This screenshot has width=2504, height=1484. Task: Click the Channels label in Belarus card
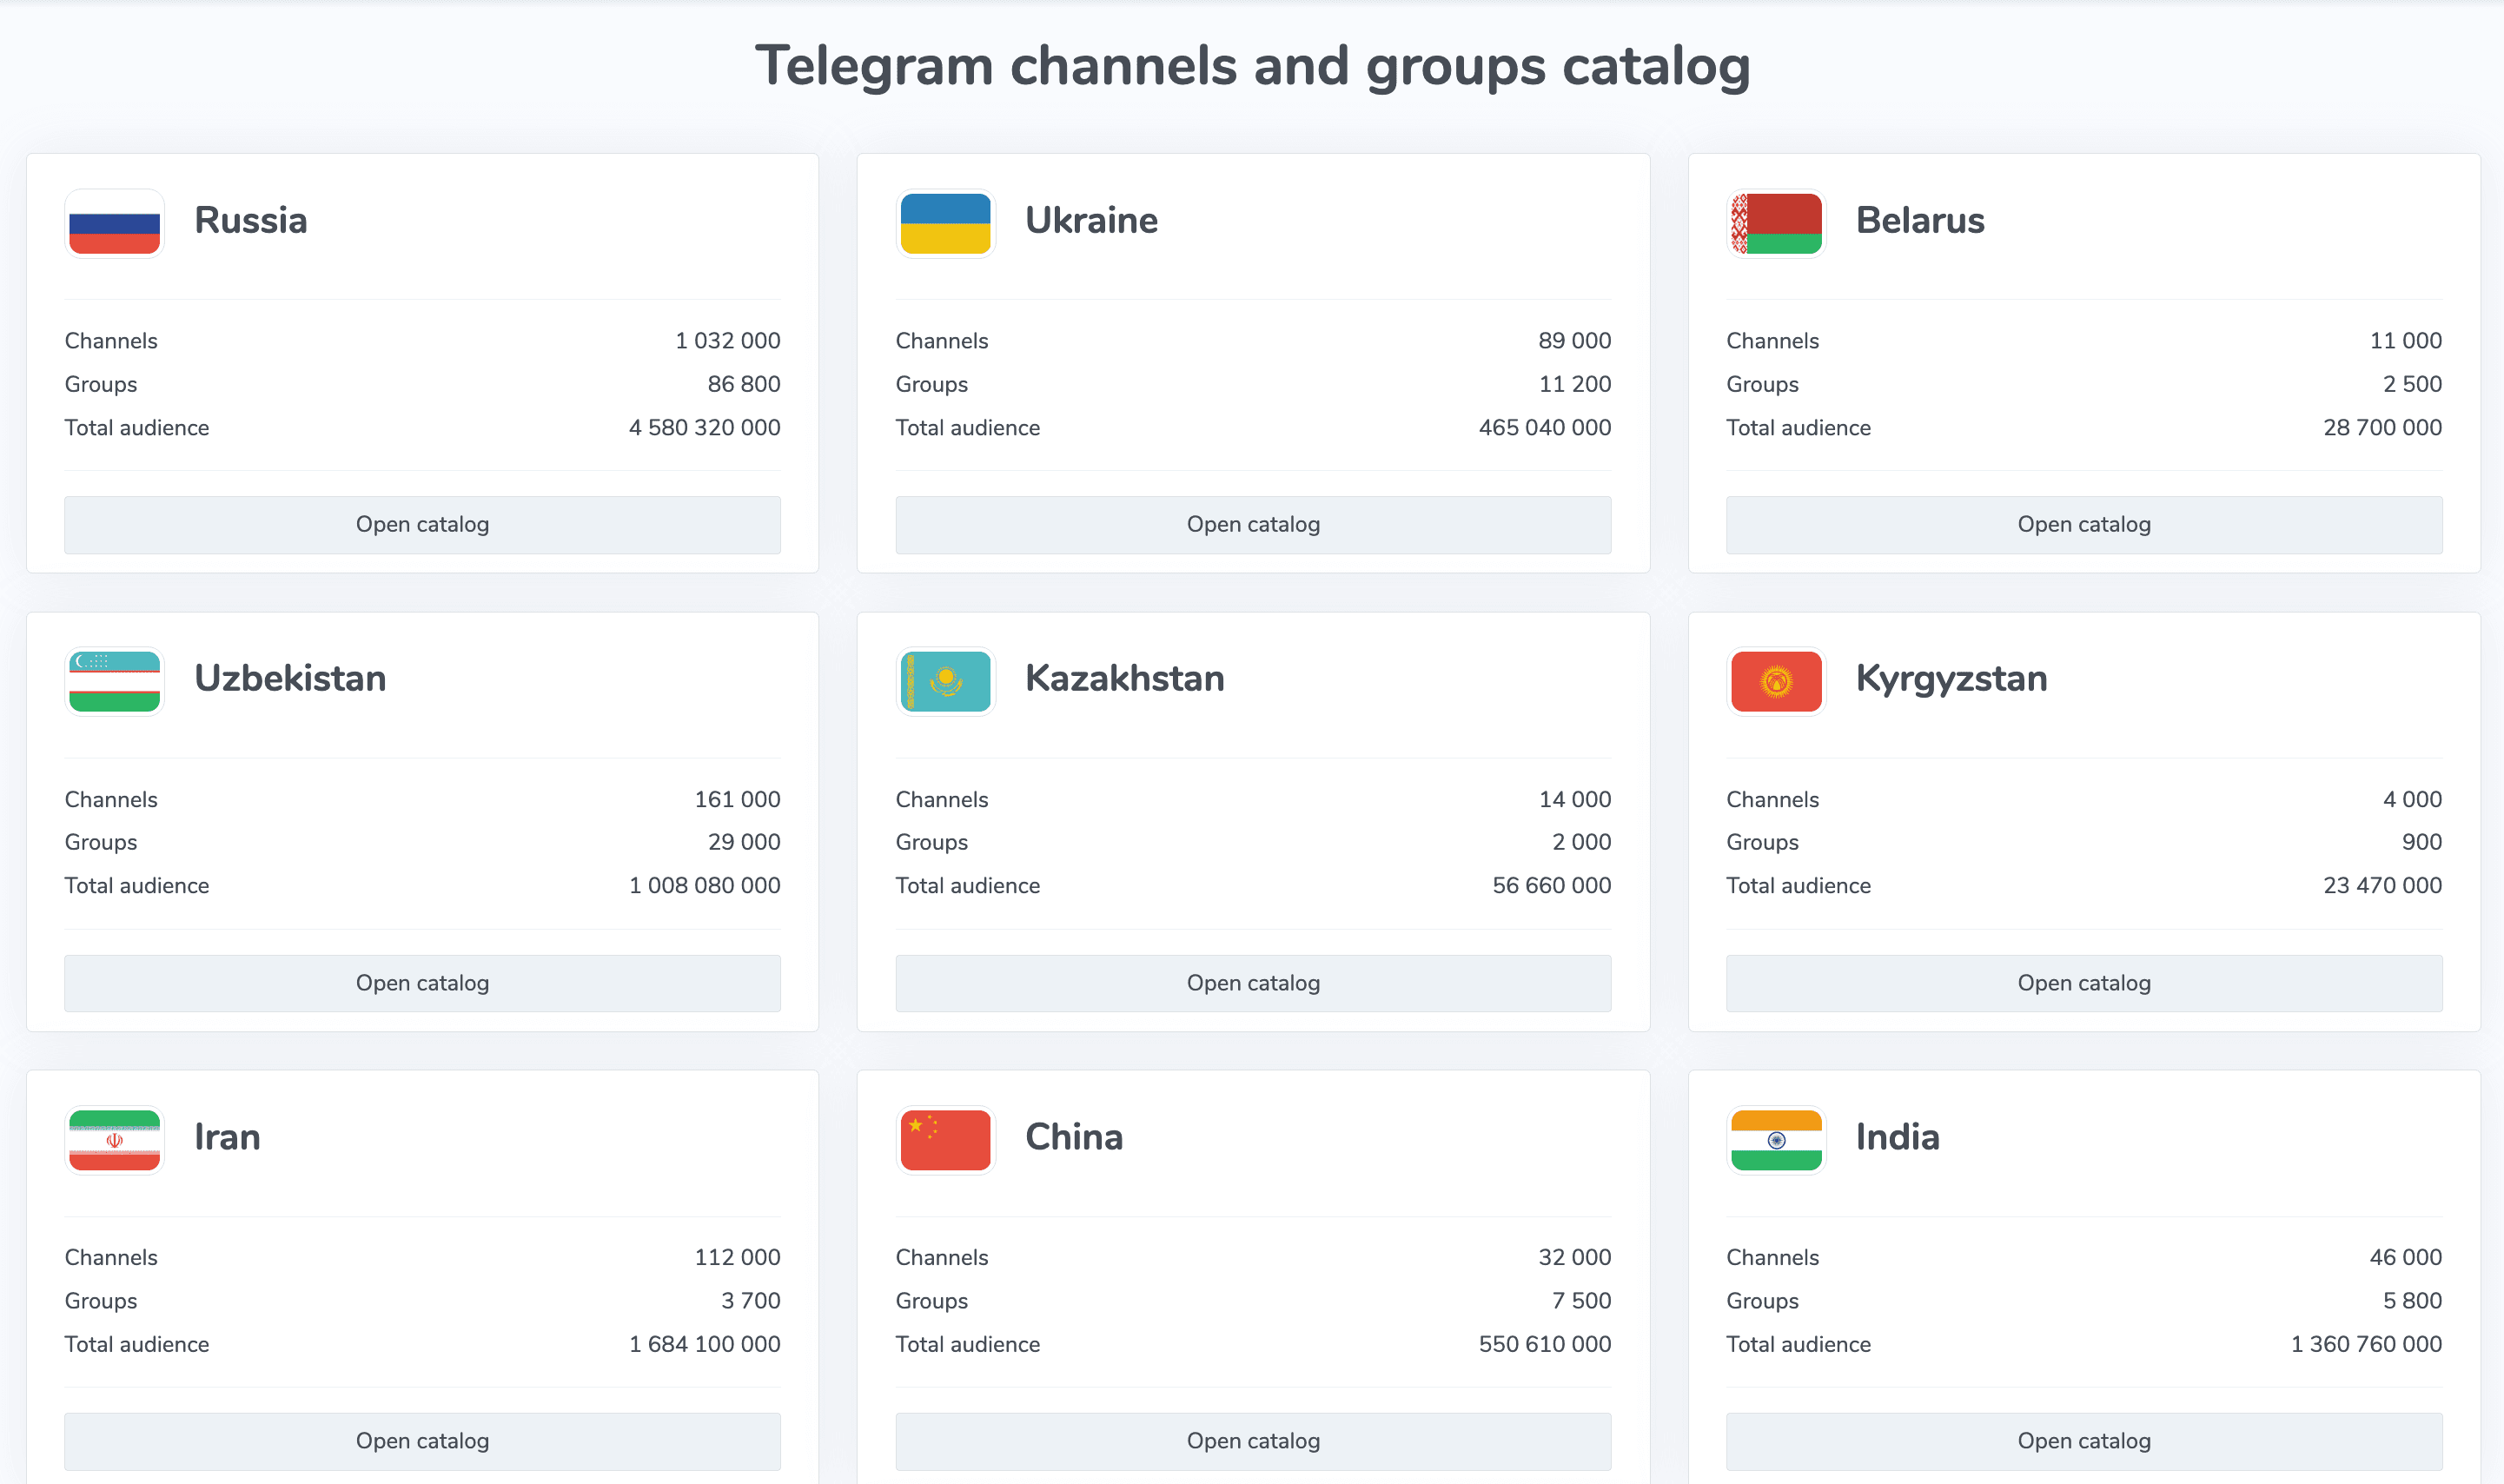coord(1772,341)
